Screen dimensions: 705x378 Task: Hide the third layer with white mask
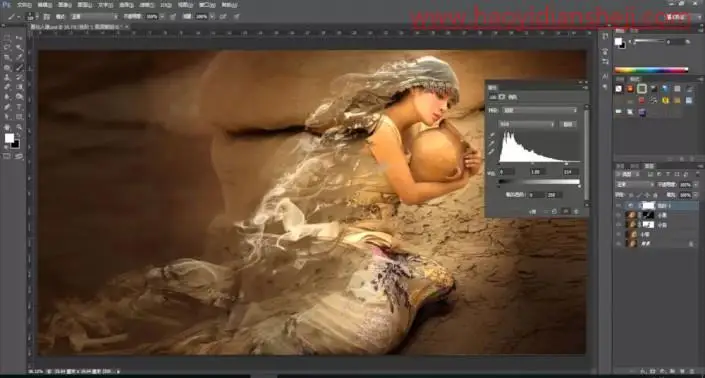coord(618,225)
